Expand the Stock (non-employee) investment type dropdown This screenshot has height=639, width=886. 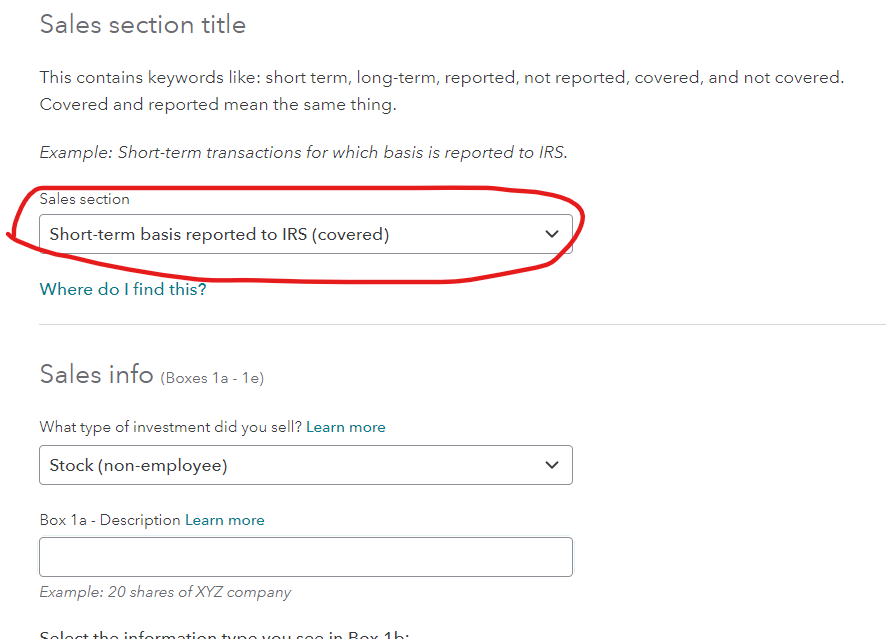click(x=305, y=465)
